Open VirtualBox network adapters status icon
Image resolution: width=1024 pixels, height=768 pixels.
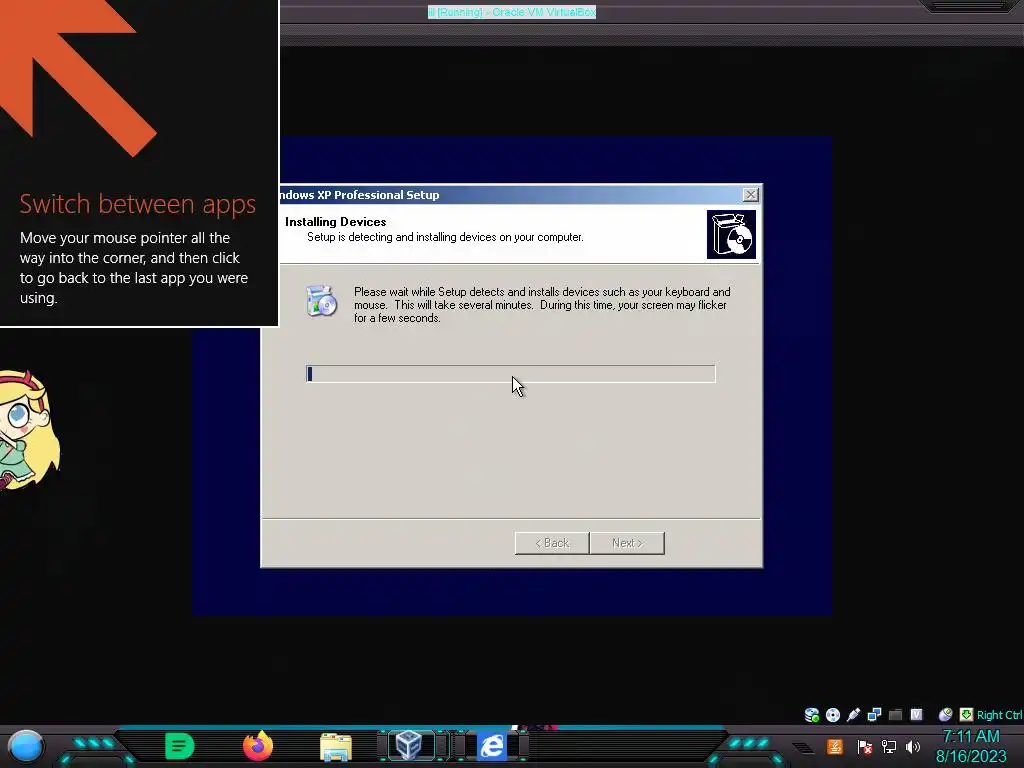874,714
